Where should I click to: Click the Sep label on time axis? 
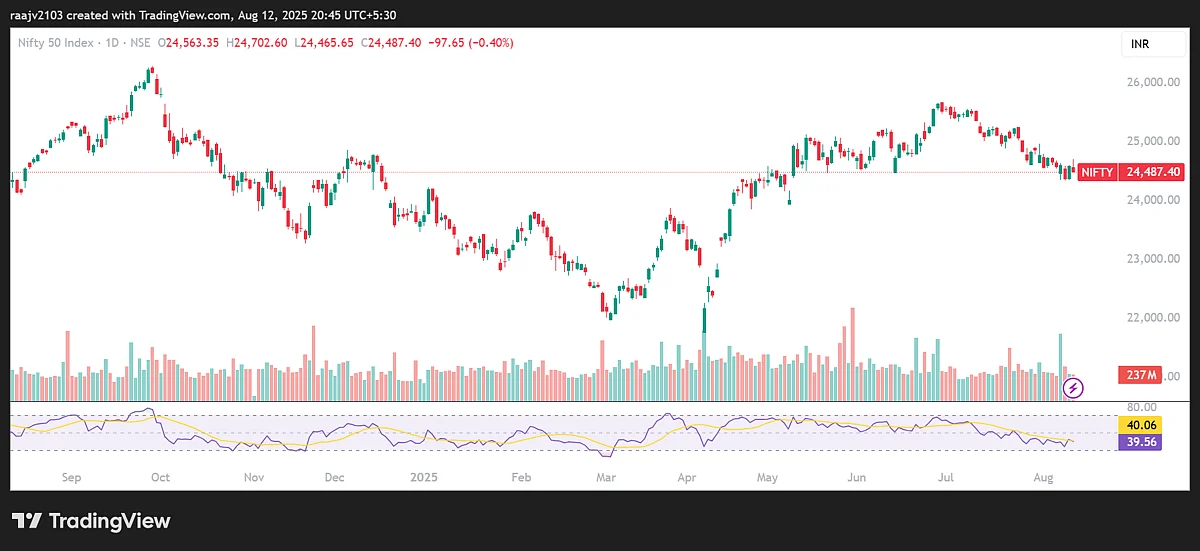(x=71, y=478)
